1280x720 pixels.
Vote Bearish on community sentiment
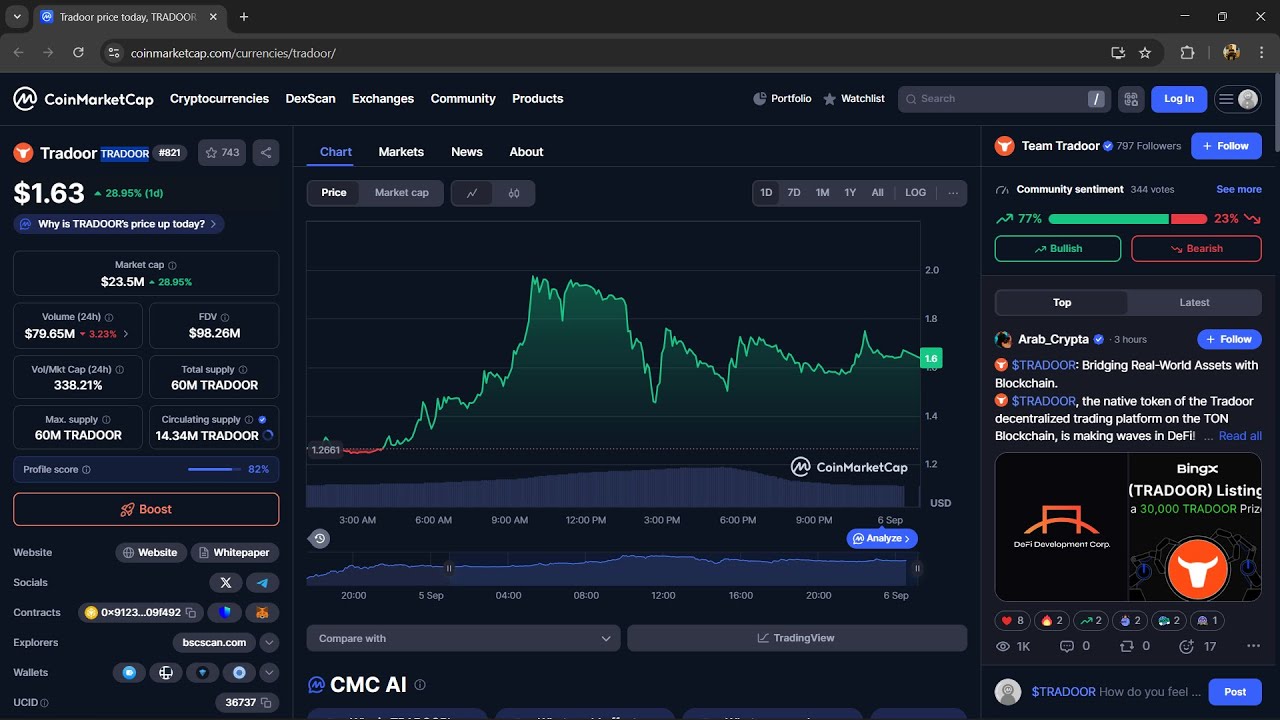coord(1196,249)
